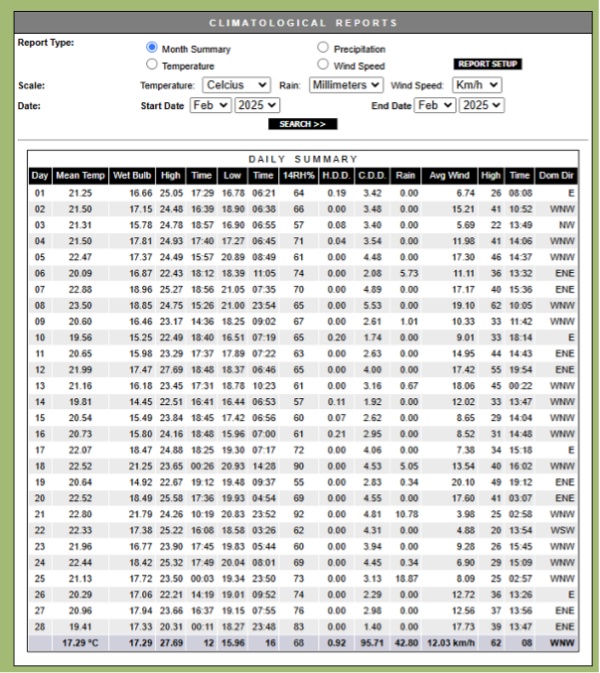The height and width of the screenshot is (673, 600).
Task: Click the Dom Dir column header
Action: pyautogui.click(x=556, y=176)
